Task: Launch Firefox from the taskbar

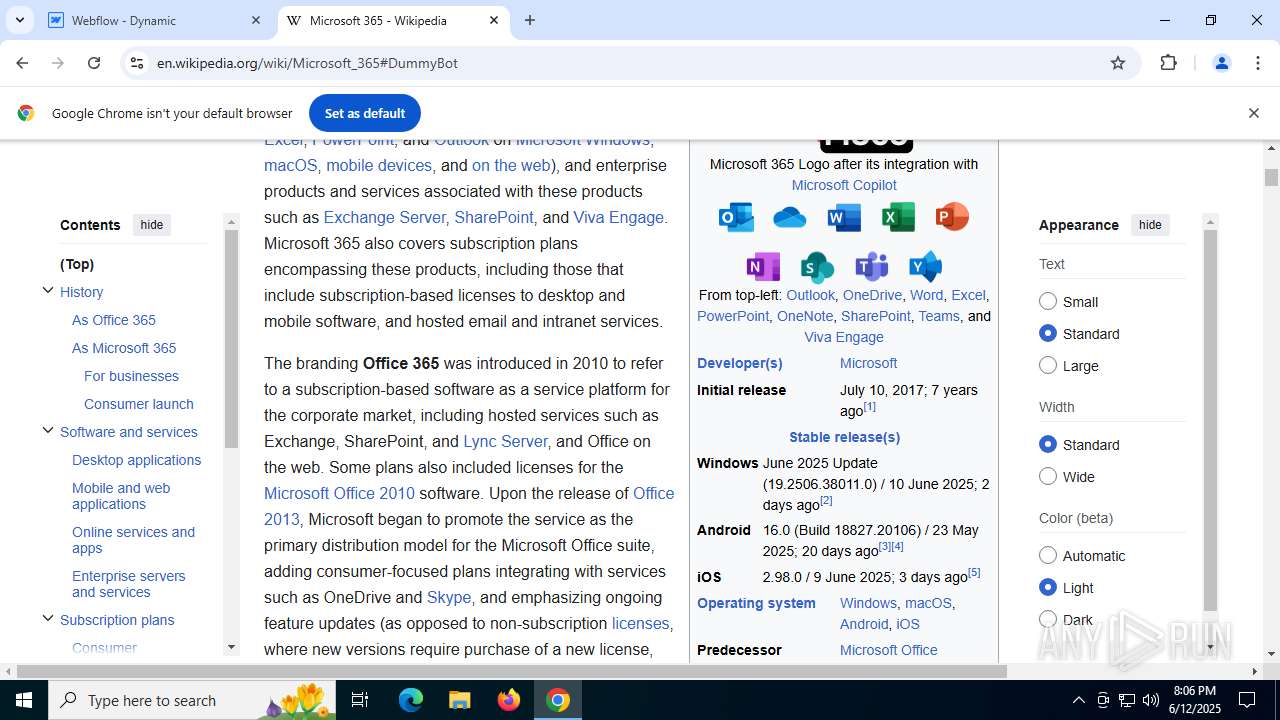Action: [x=509, y=700]
